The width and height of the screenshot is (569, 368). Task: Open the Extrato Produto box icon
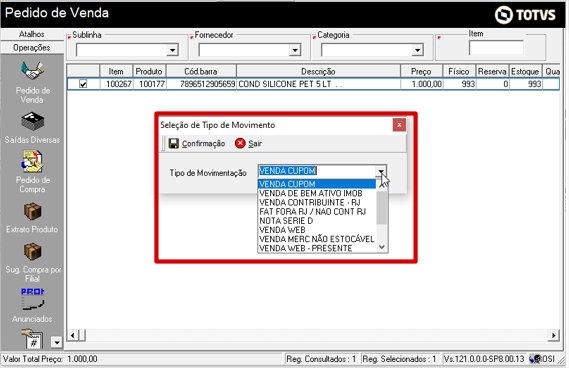pos(32,212)
